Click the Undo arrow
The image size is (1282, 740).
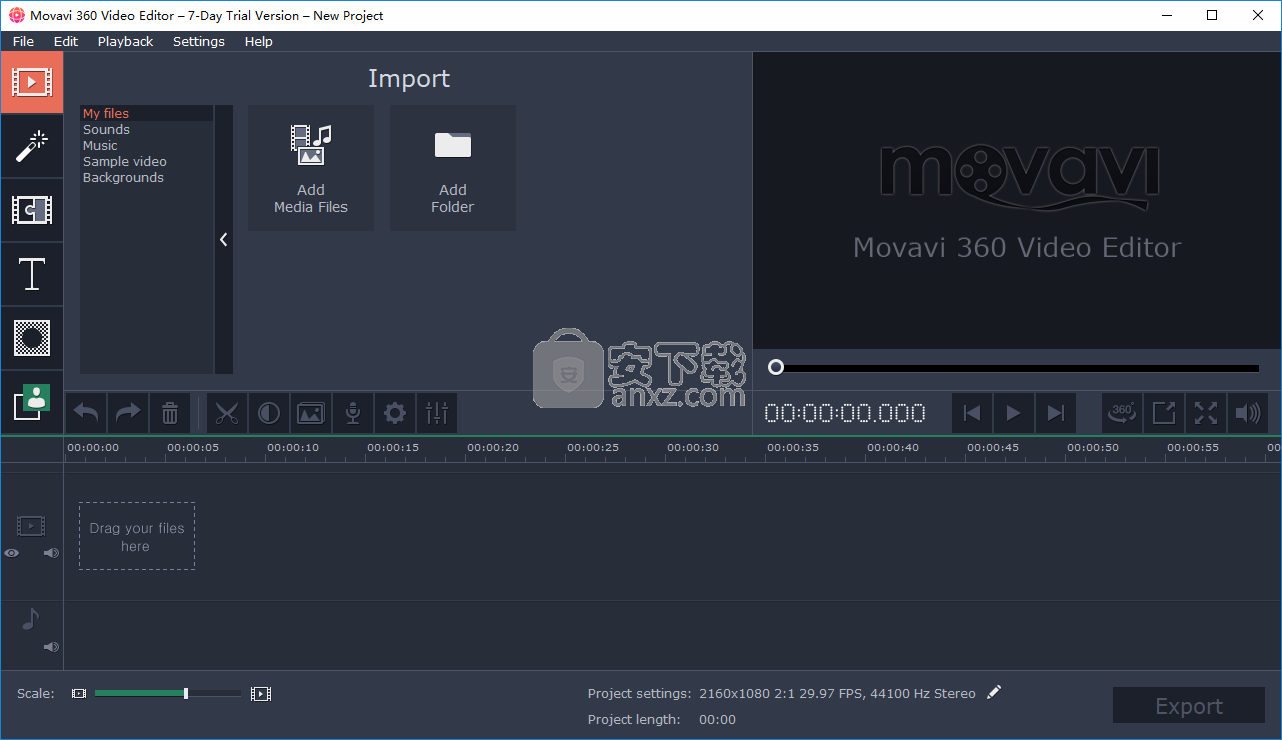tap(87, 413)
